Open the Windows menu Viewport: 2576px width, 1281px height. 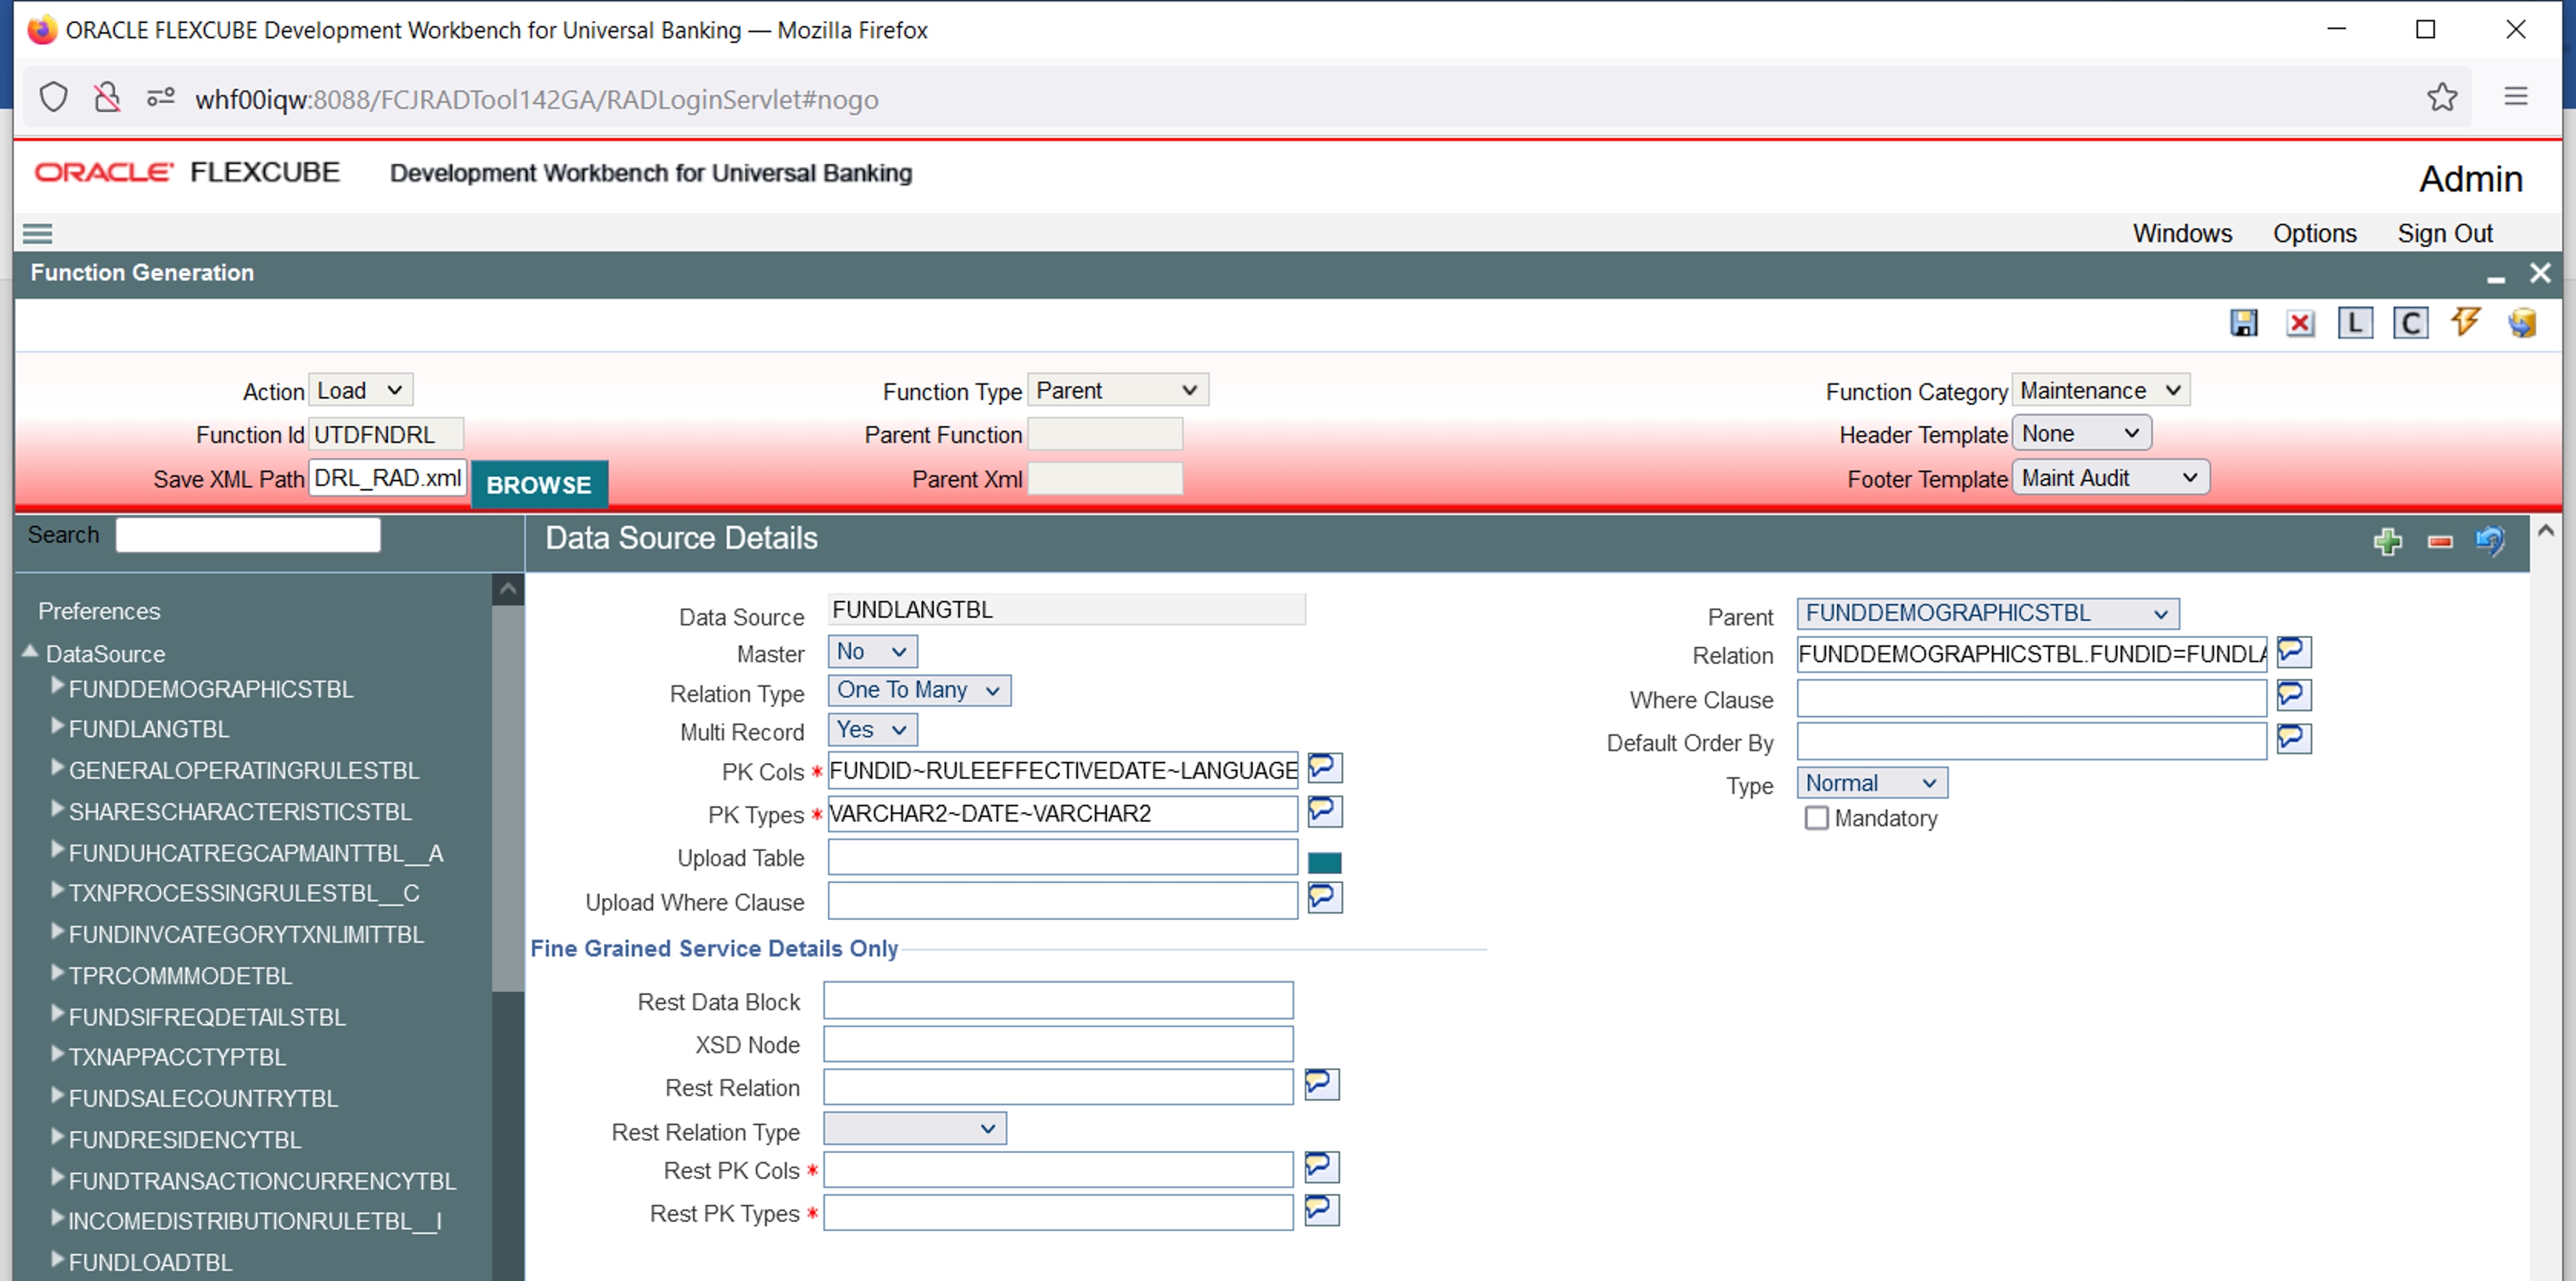2181,233
